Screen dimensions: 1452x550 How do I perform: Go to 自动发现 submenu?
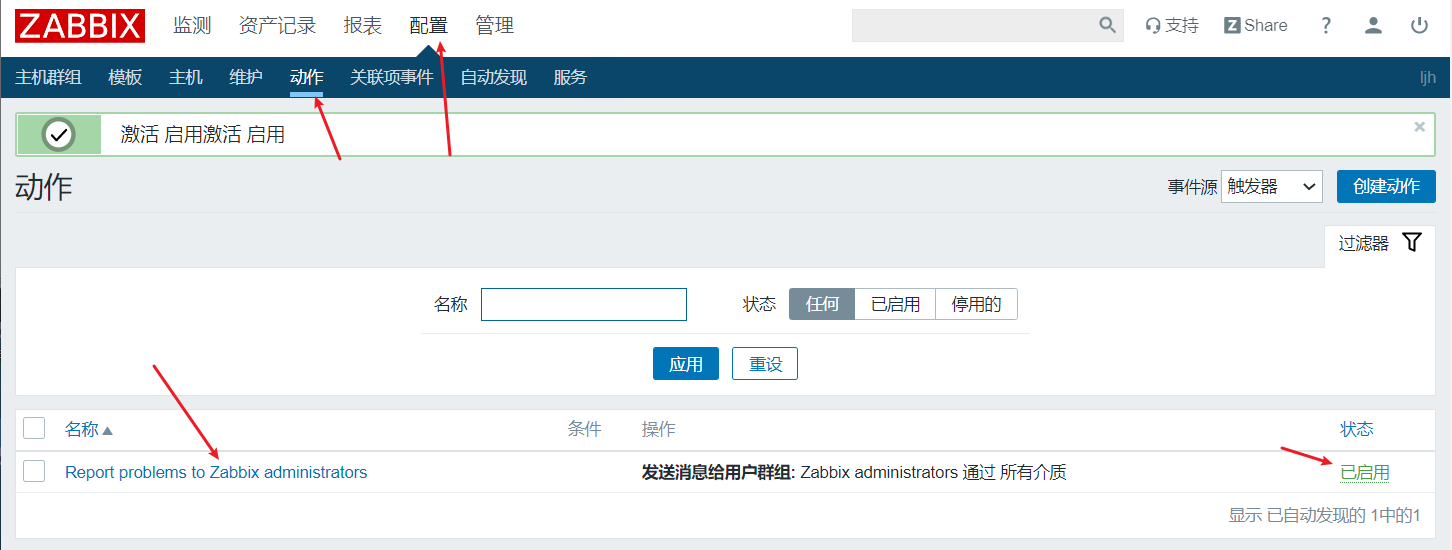pyautogui.click(x=493, y=77)
